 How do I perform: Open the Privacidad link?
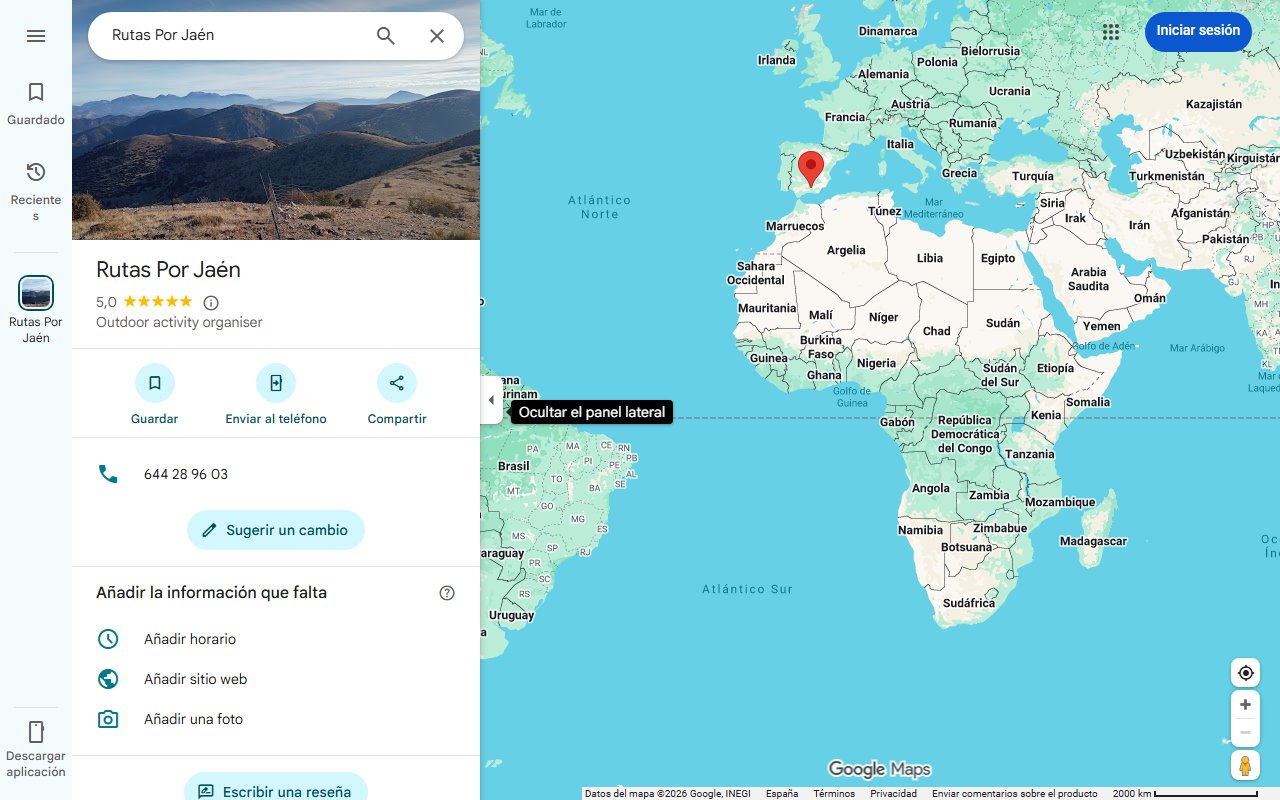click(893, 792)
